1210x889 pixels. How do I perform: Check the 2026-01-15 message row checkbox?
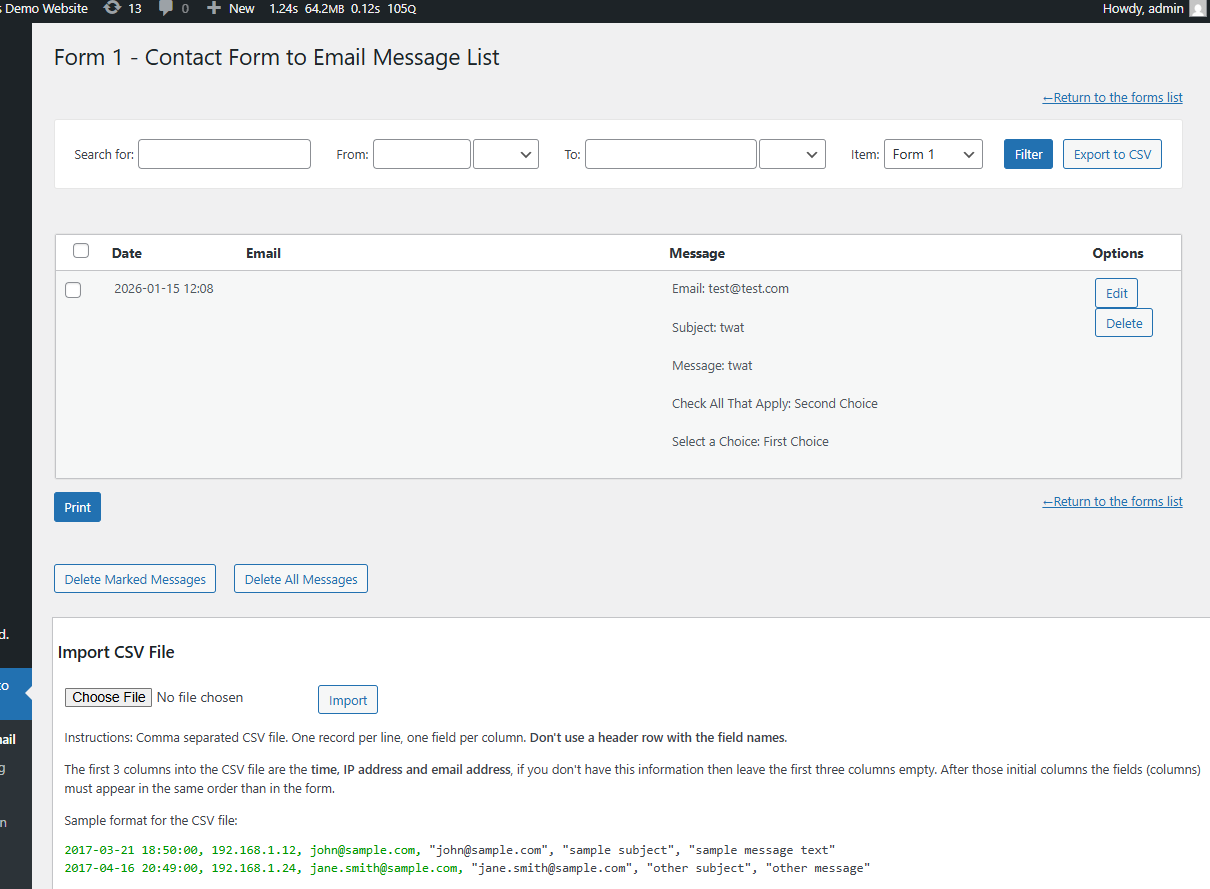tap(73, 290)
